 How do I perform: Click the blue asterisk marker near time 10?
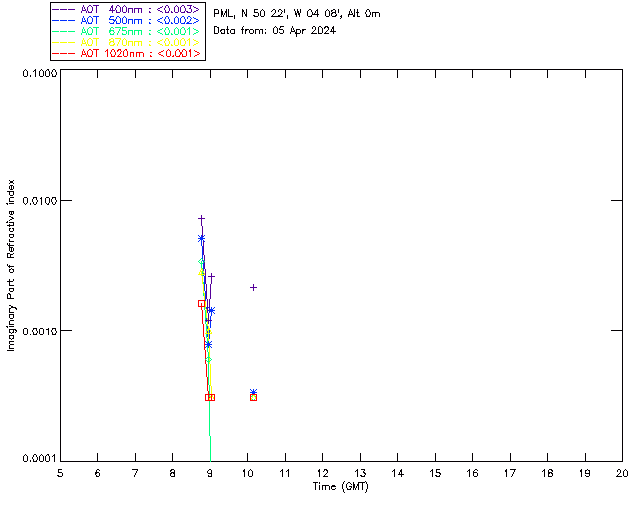[253, 392]
